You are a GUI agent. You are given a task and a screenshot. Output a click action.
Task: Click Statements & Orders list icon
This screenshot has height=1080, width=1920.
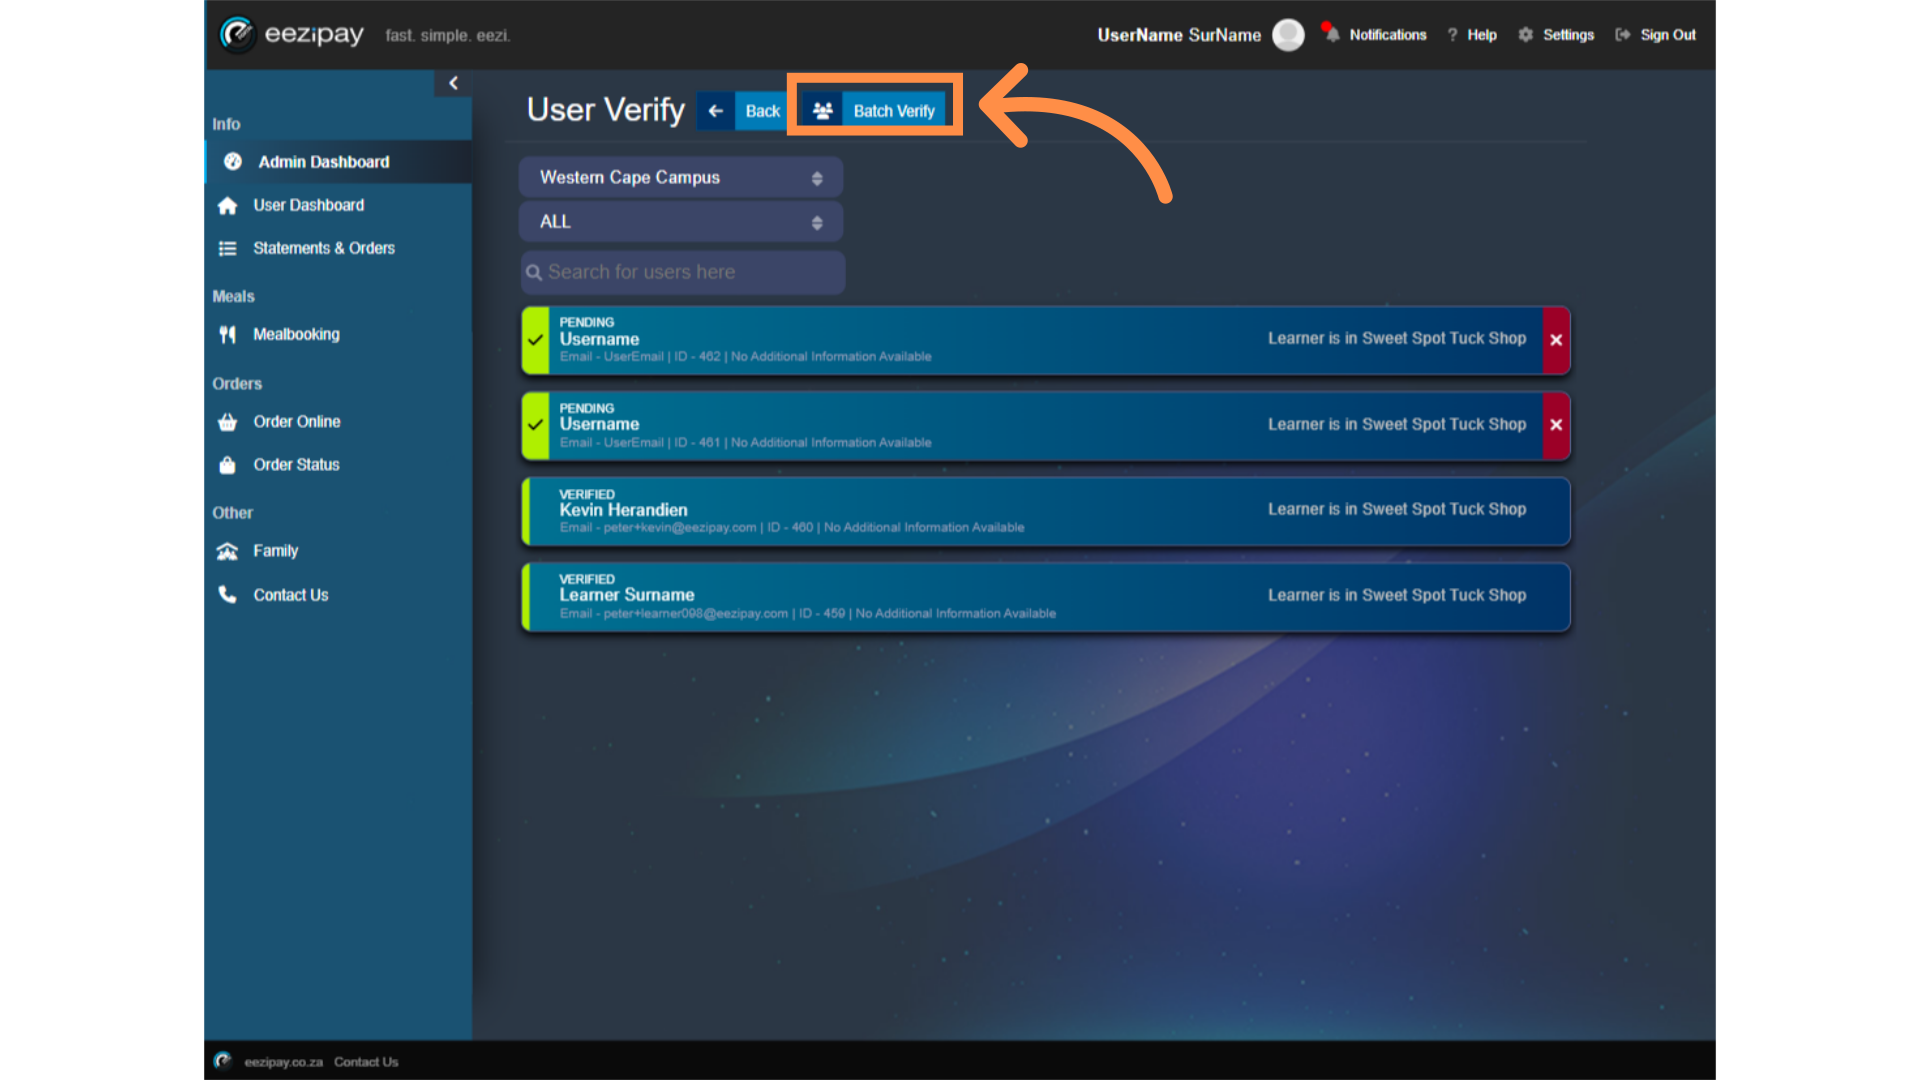coord(228,248)
